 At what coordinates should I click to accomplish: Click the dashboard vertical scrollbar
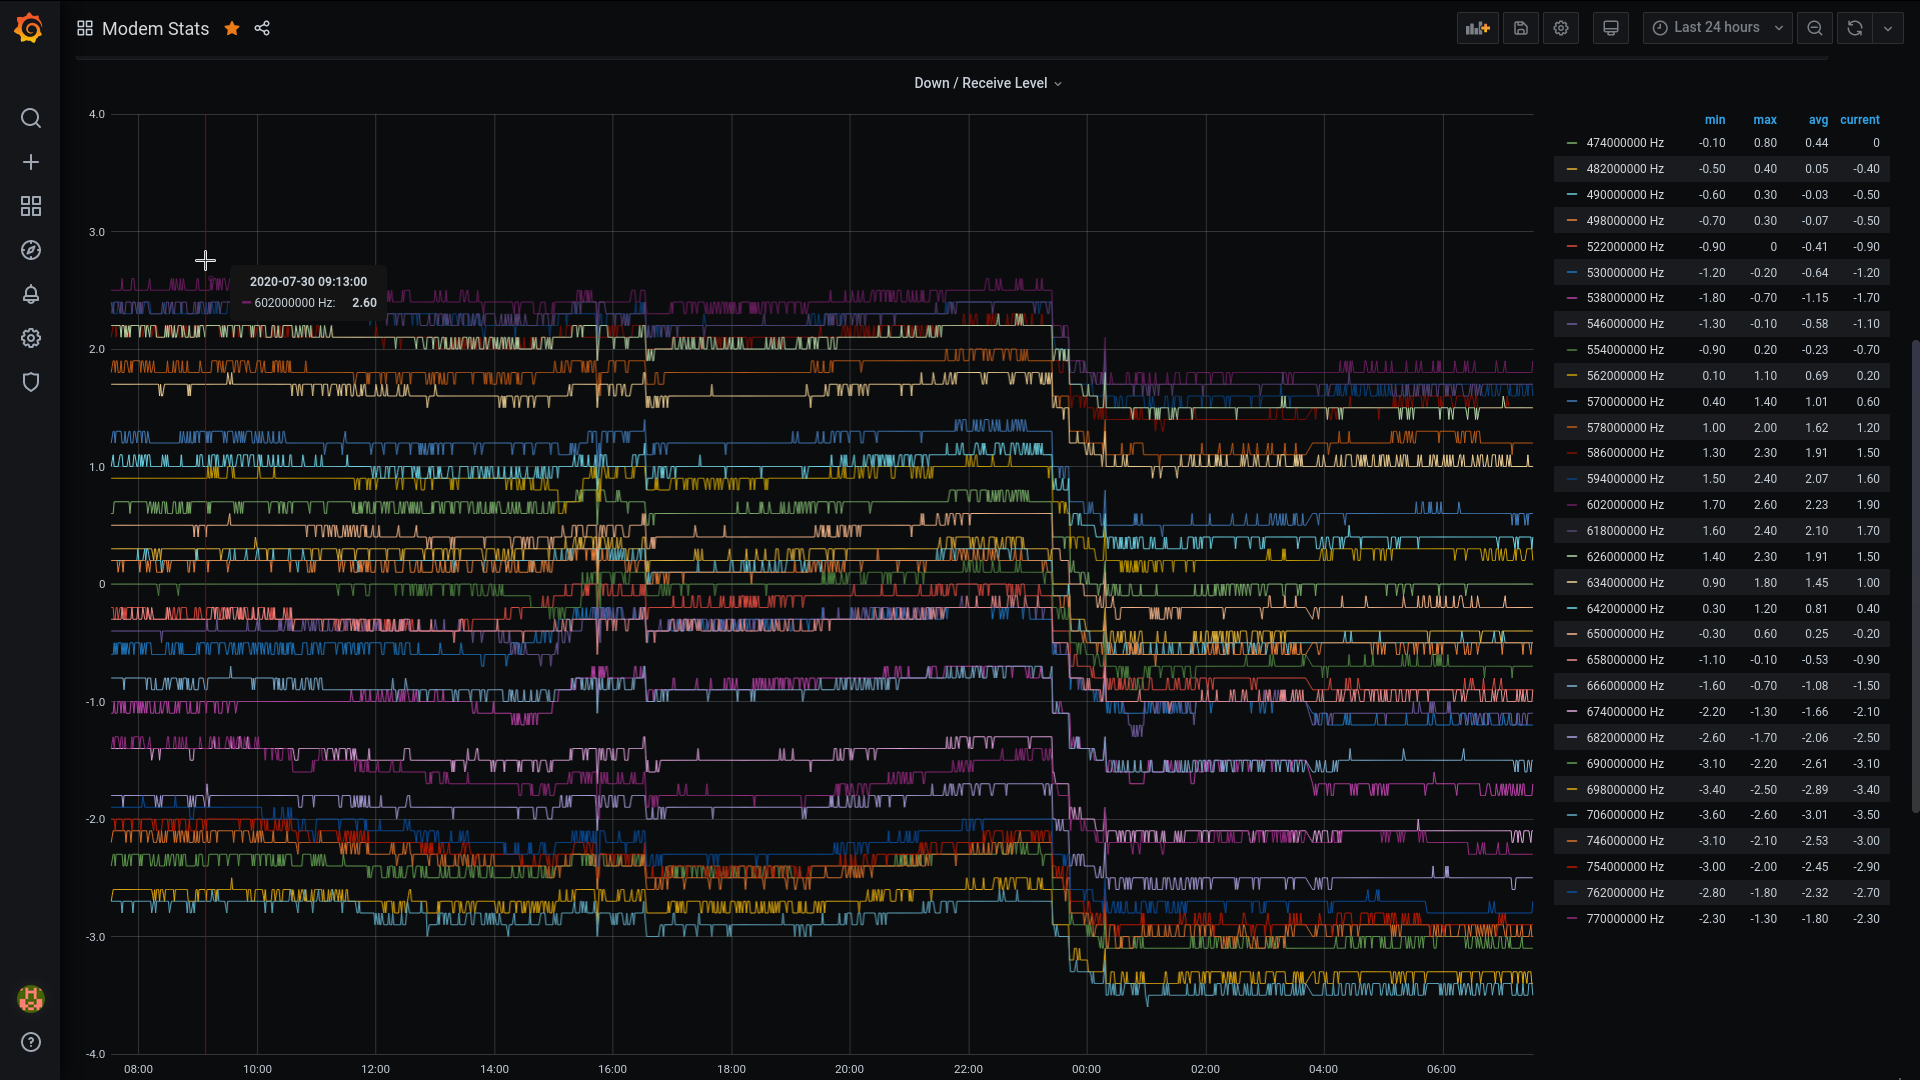coord(1915,575)
